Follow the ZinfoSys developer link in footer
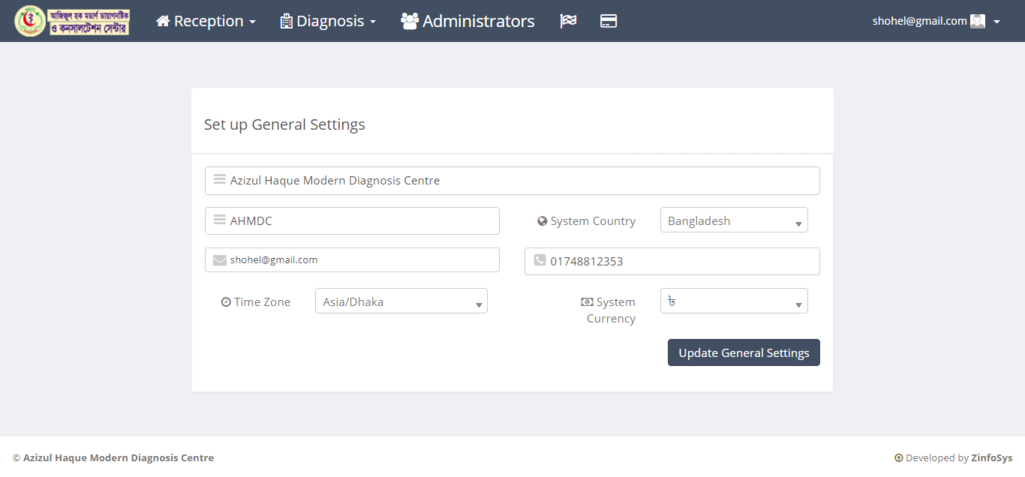The height and width of the screenshot is (477, 1025). click(991, 458)
